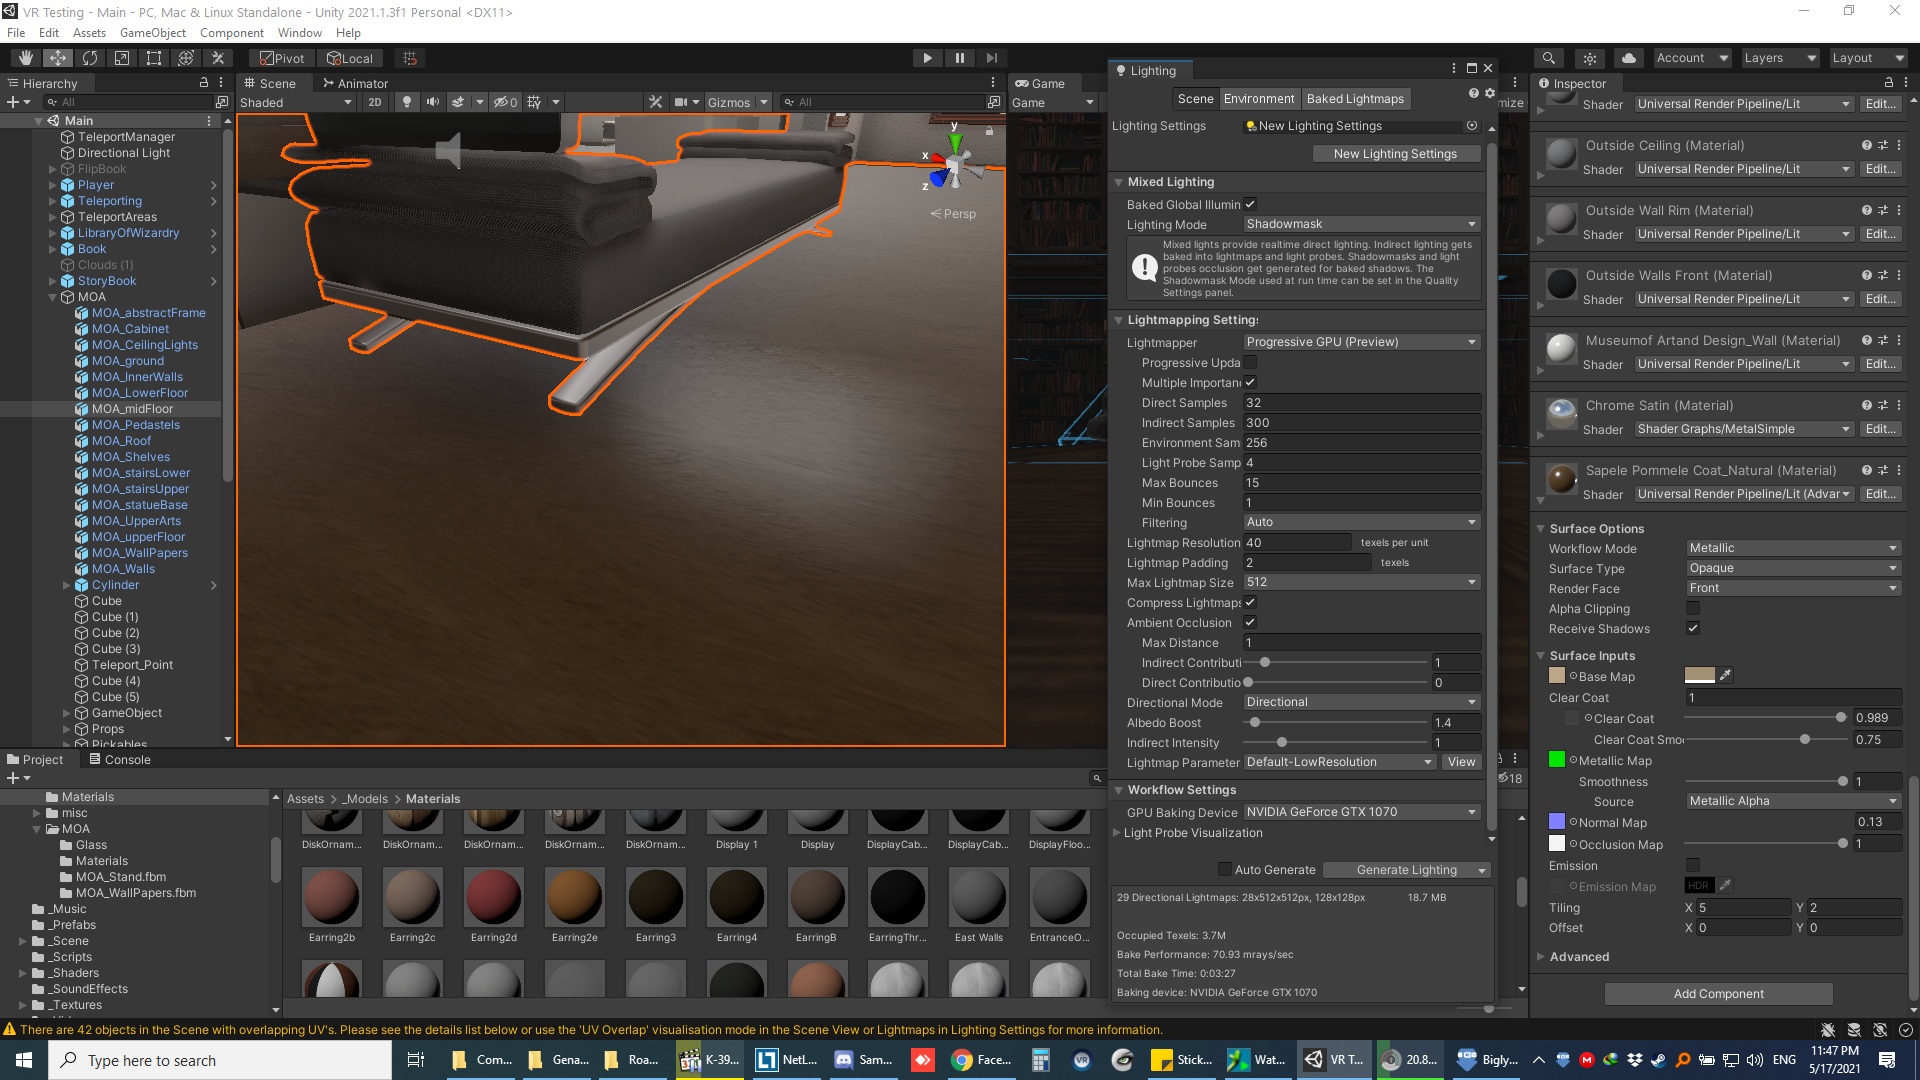
Task: Toggle Receive Shadows checkbox
Action: [x=1692, y=628]
